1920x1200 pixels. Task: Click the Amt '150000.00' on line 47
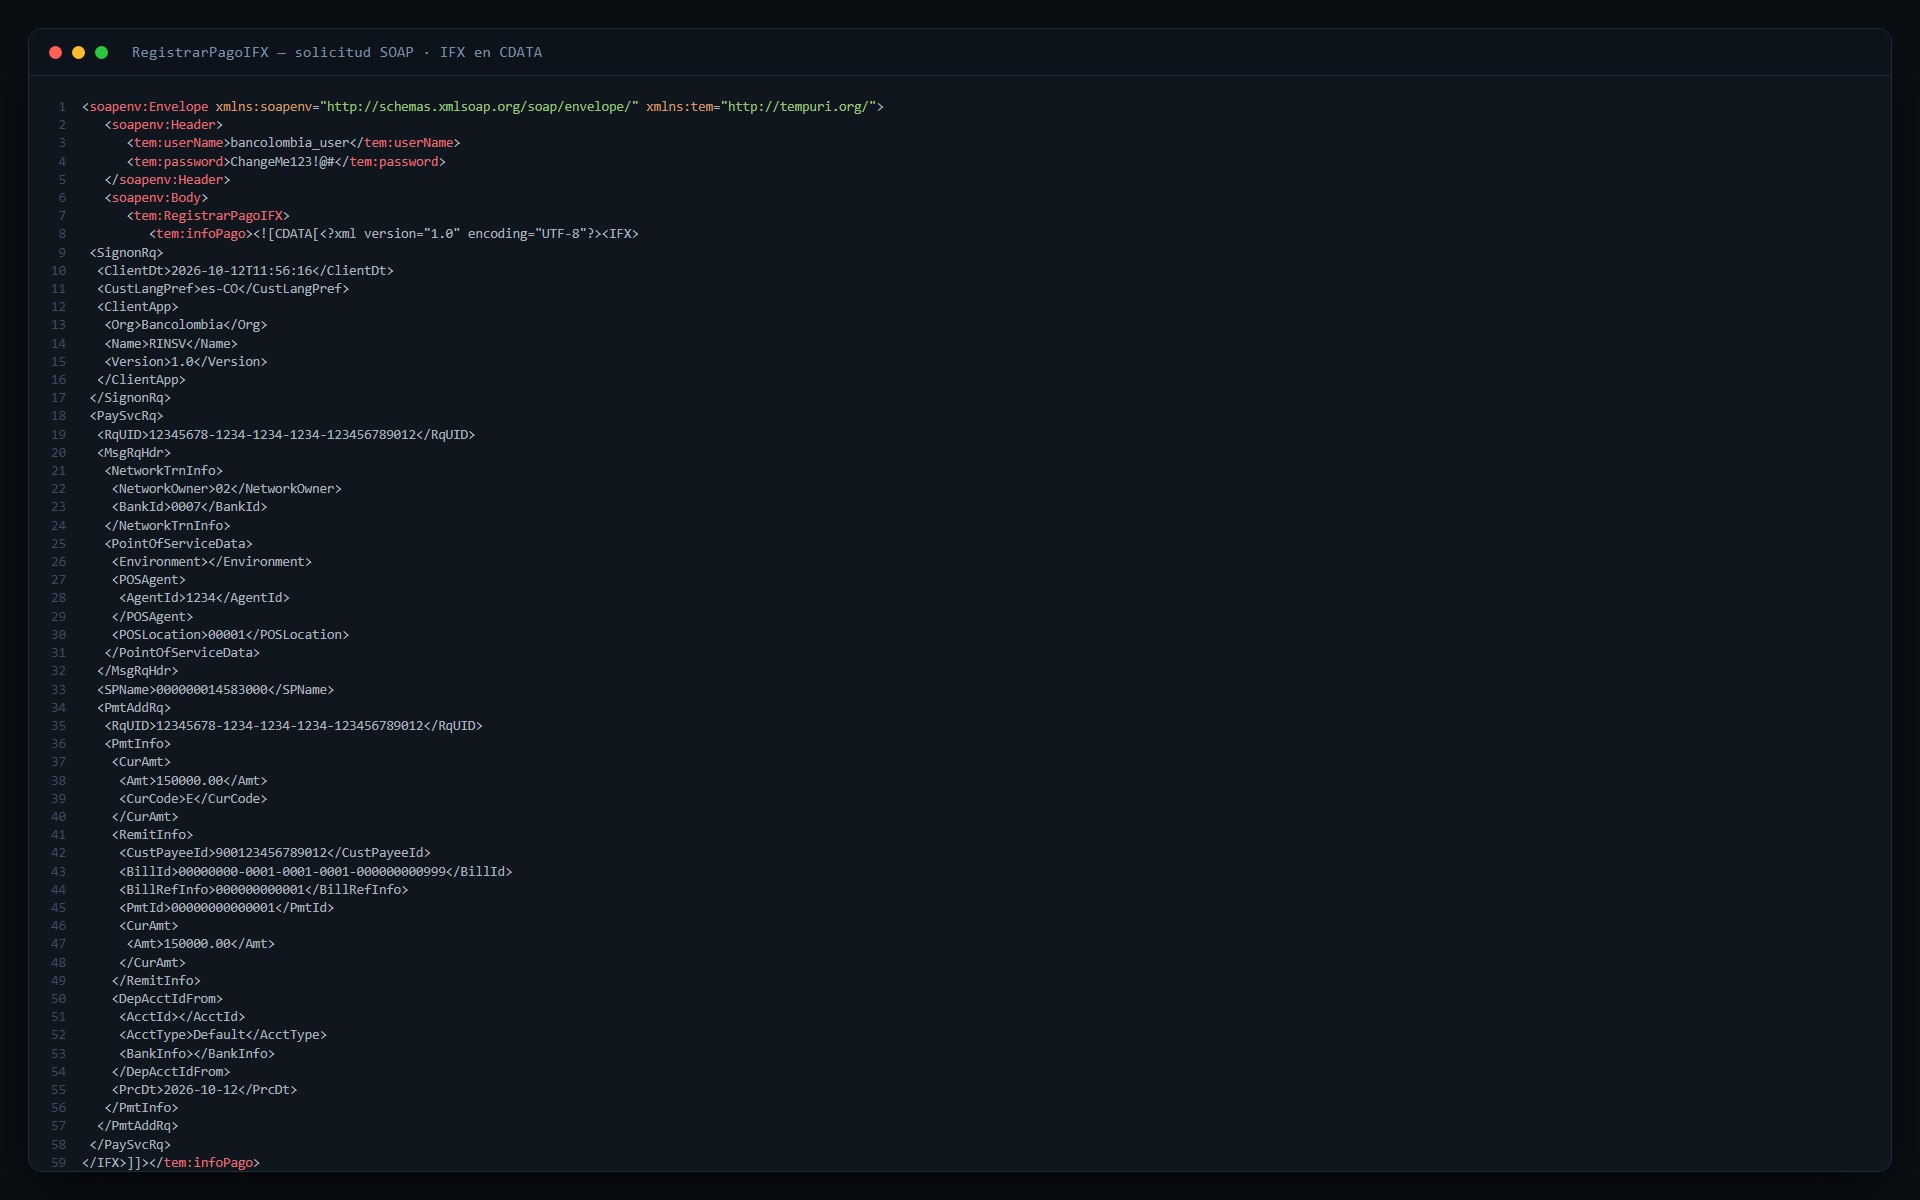point(197,944)
